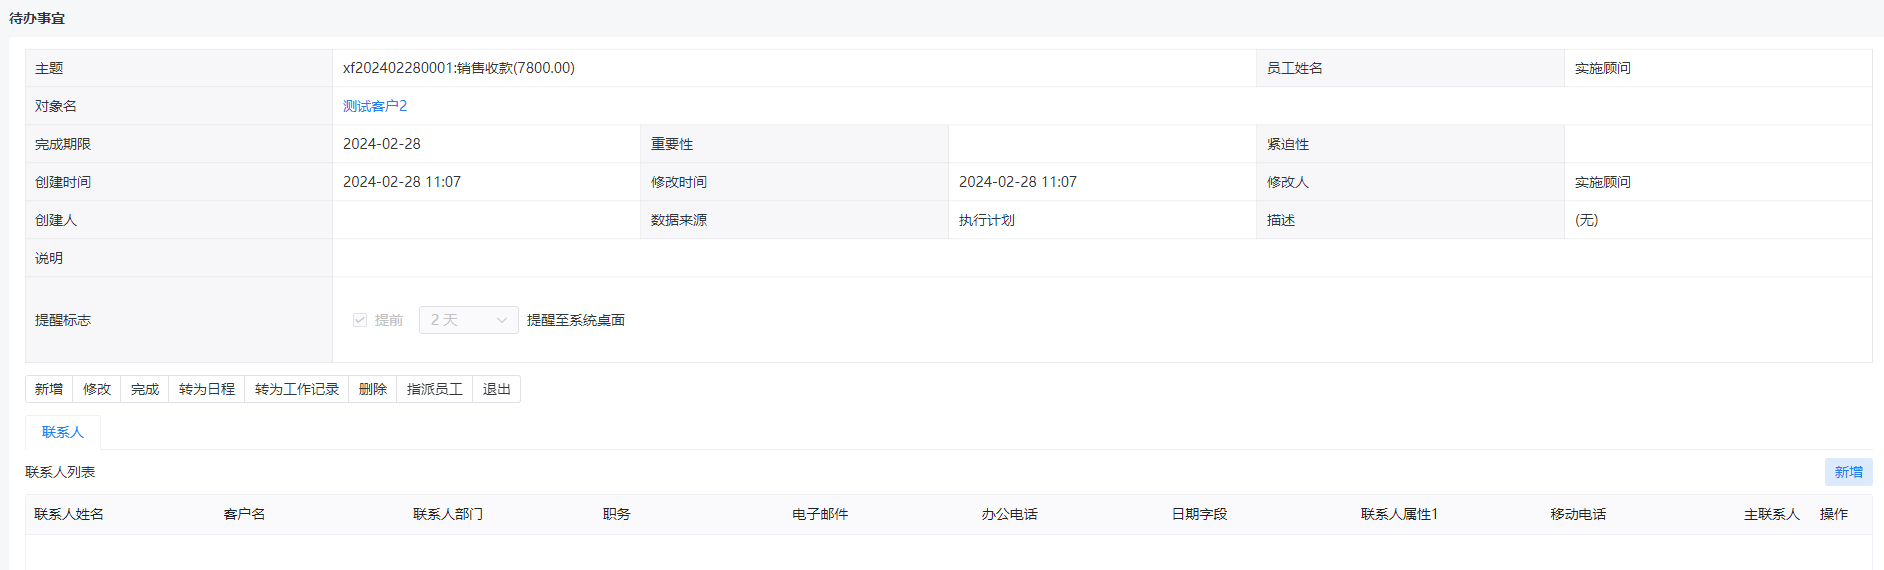
Task: Click the 电子邮件 column header
Action: (x=820, y=514)
